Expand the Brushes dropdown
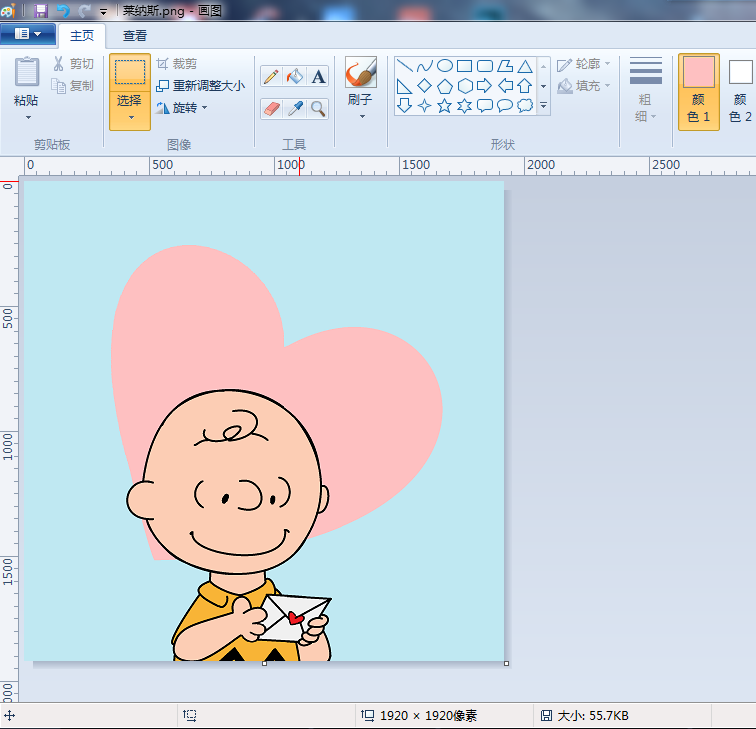The width and height of the screenshot is (756, 729). 361,116
